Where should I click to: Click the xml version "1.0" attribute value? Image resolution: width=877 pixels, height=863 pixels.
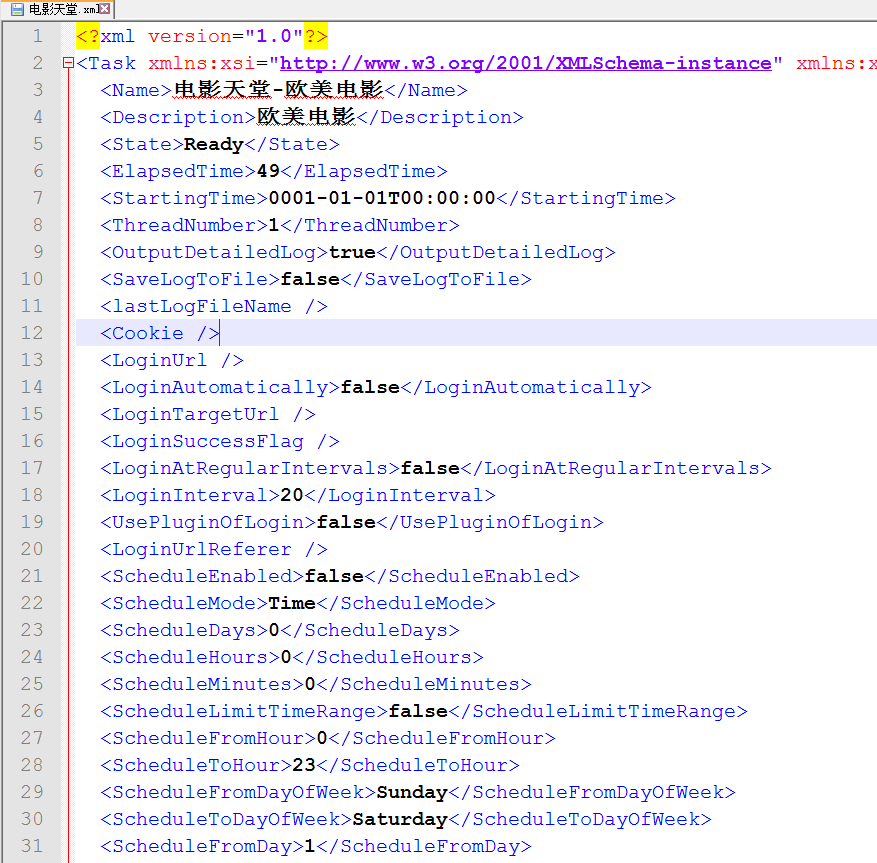point(274,36)
